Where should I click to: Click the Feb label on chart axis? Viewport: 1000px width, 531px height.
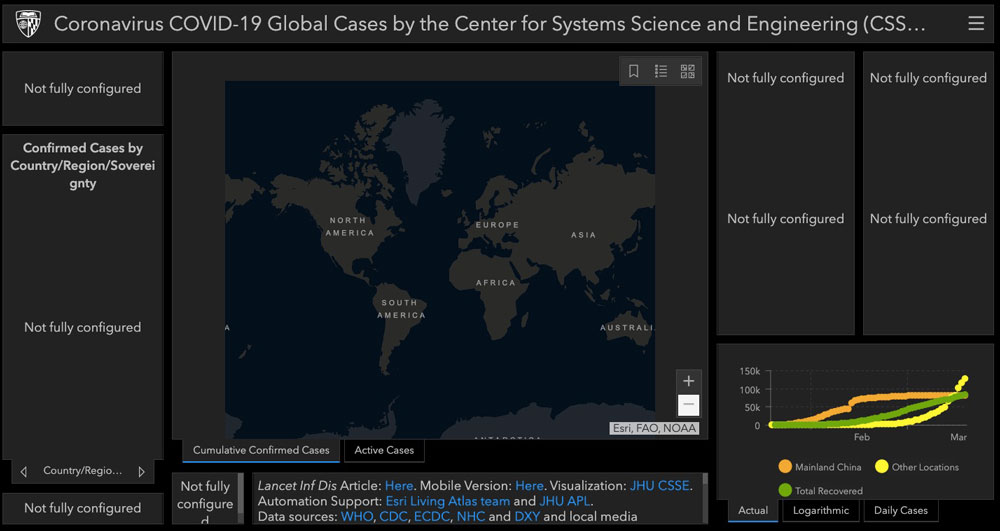(x=862, y=437)
